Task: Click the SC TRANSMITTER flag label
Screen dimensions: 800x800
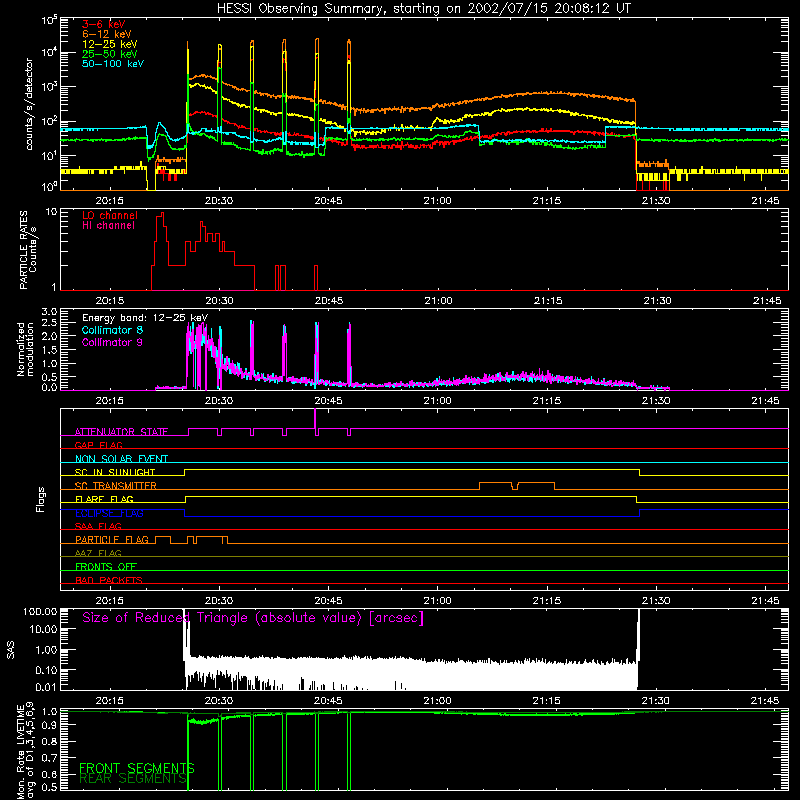Action: click(x=116, y=486)
